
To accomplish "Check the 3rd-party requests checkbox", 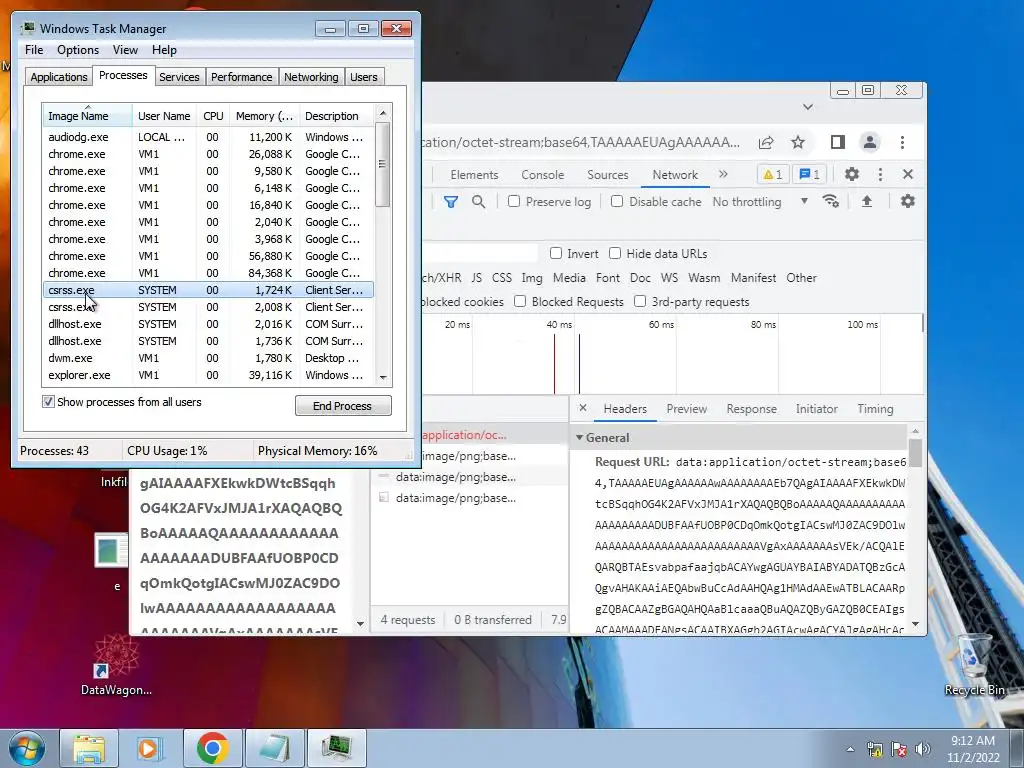I will coord(640,301).
